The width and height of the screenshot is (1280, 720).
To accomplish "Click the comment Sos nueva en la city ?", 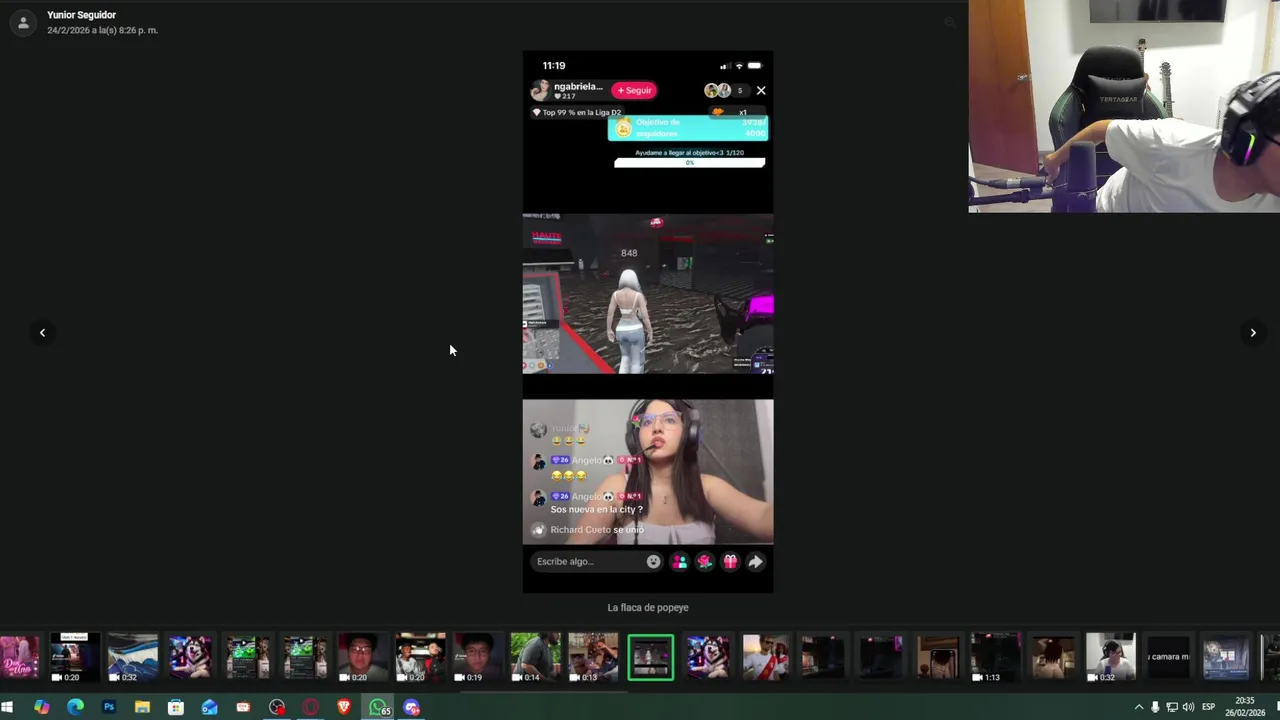I will 596,509.
